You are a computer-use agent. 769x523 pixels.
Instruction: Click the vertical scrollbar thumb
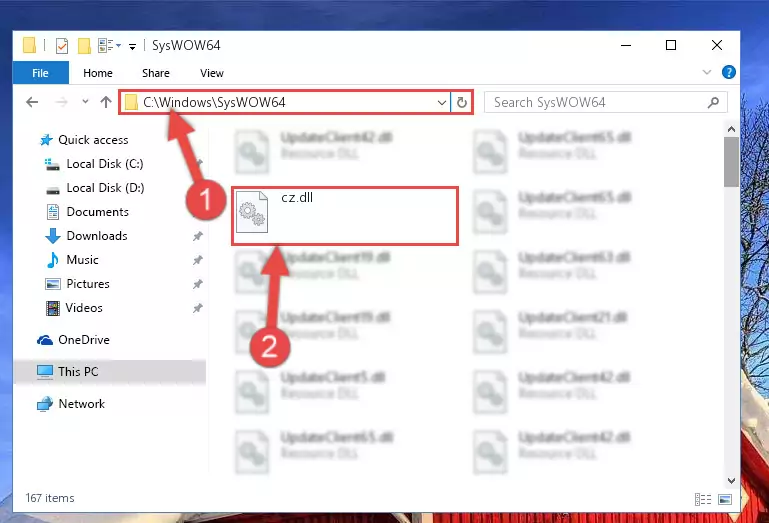pyautogui.click(x=731, y=162)
